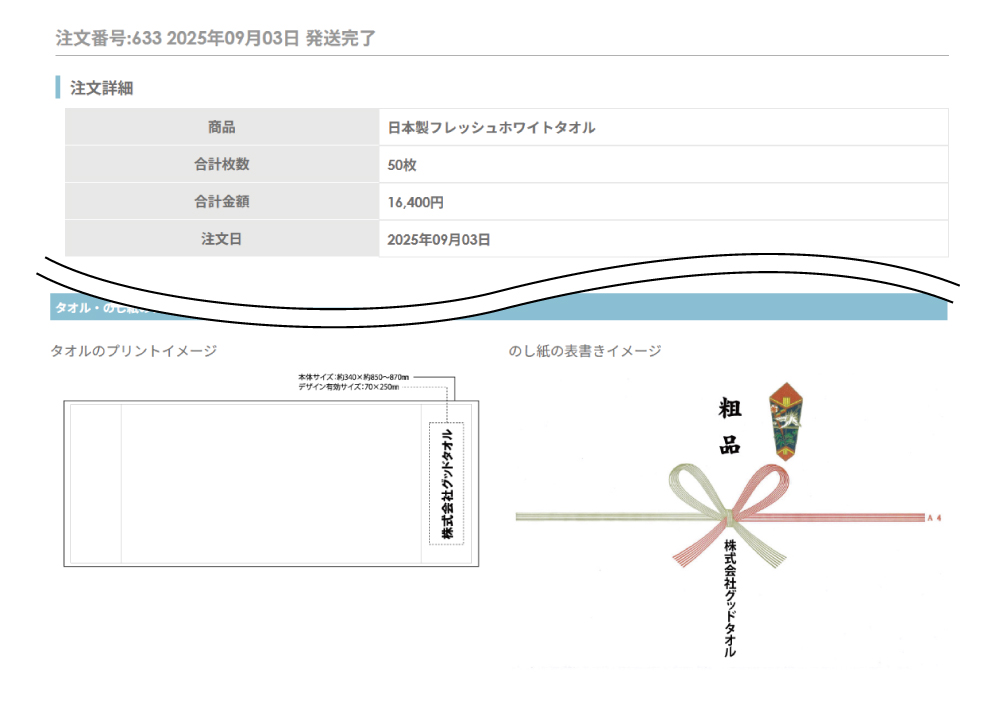Click the 商品 row label cell
This screenshot has height=720, width=1000.
pyautogui.click(x=222, y=128)
